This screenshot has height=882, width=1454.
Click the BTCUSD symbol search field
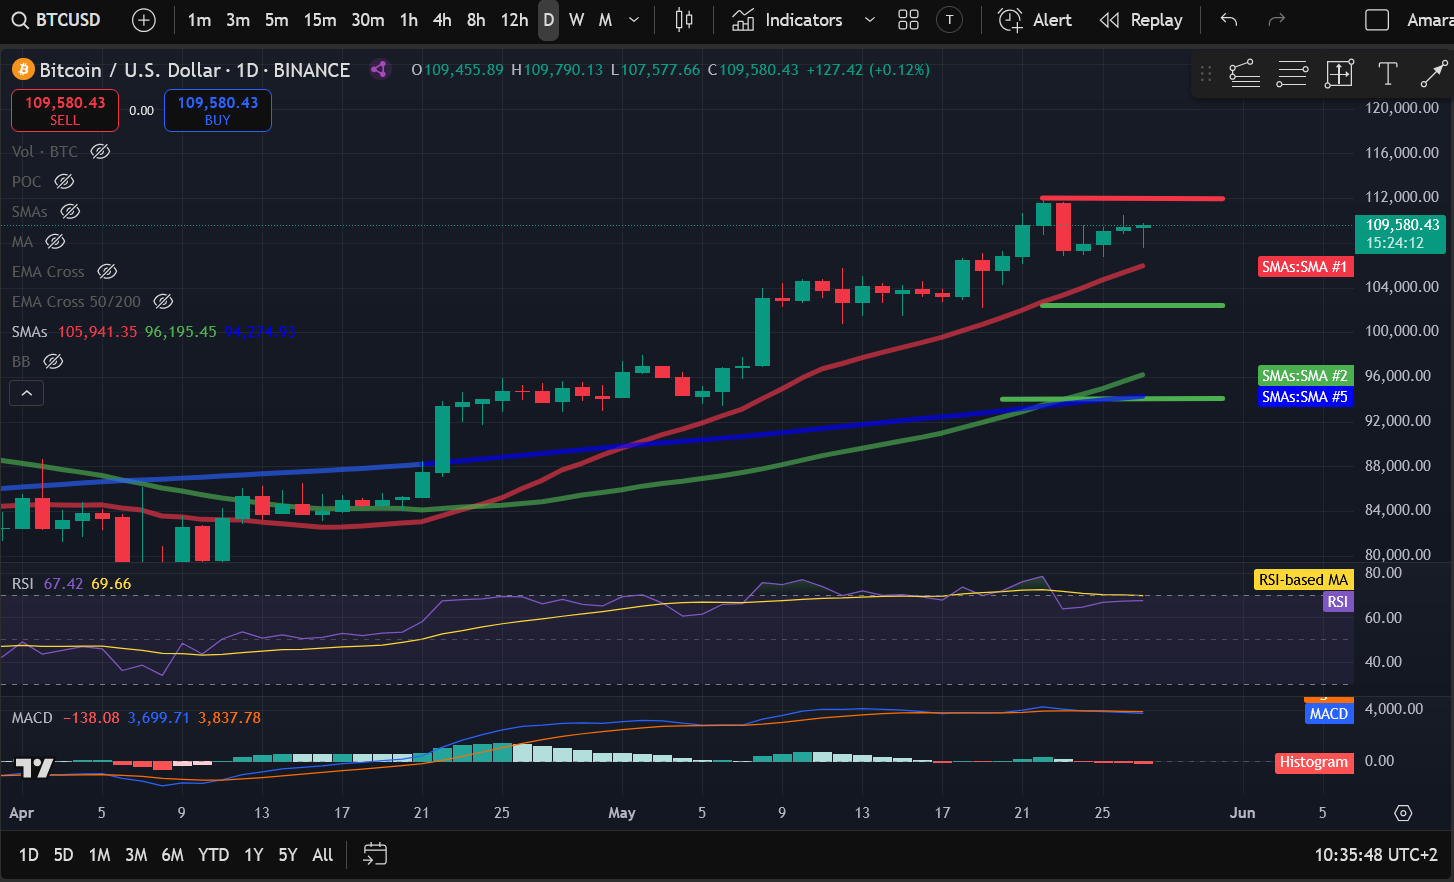57,20
